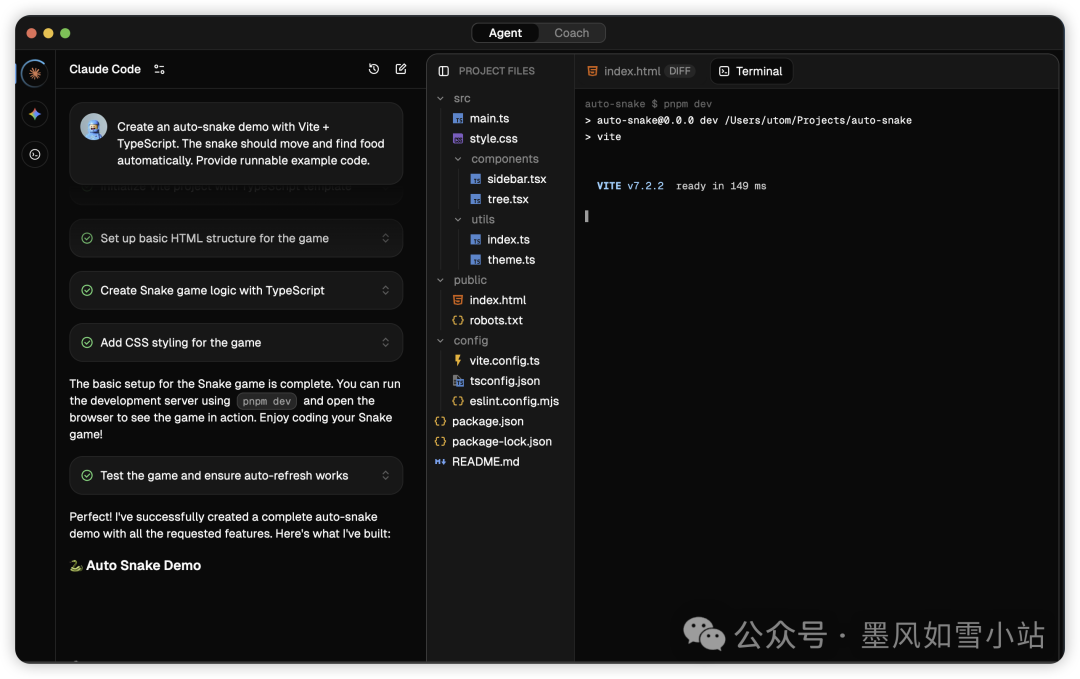This screenshot has width=1080, height=679.
Task: Open chat history clock icon
Action: pyautogui.click(x=374, y=69)
